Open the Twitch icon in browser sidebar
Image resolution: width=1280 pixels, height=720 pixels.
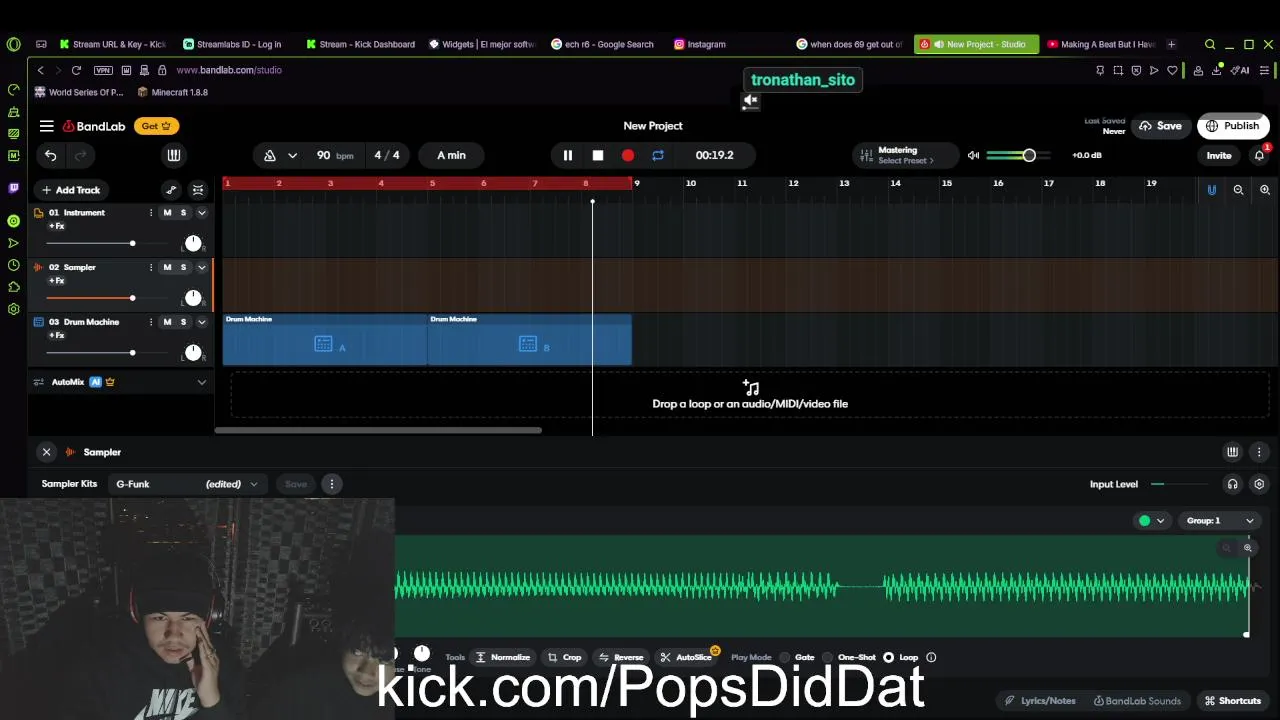13,188
